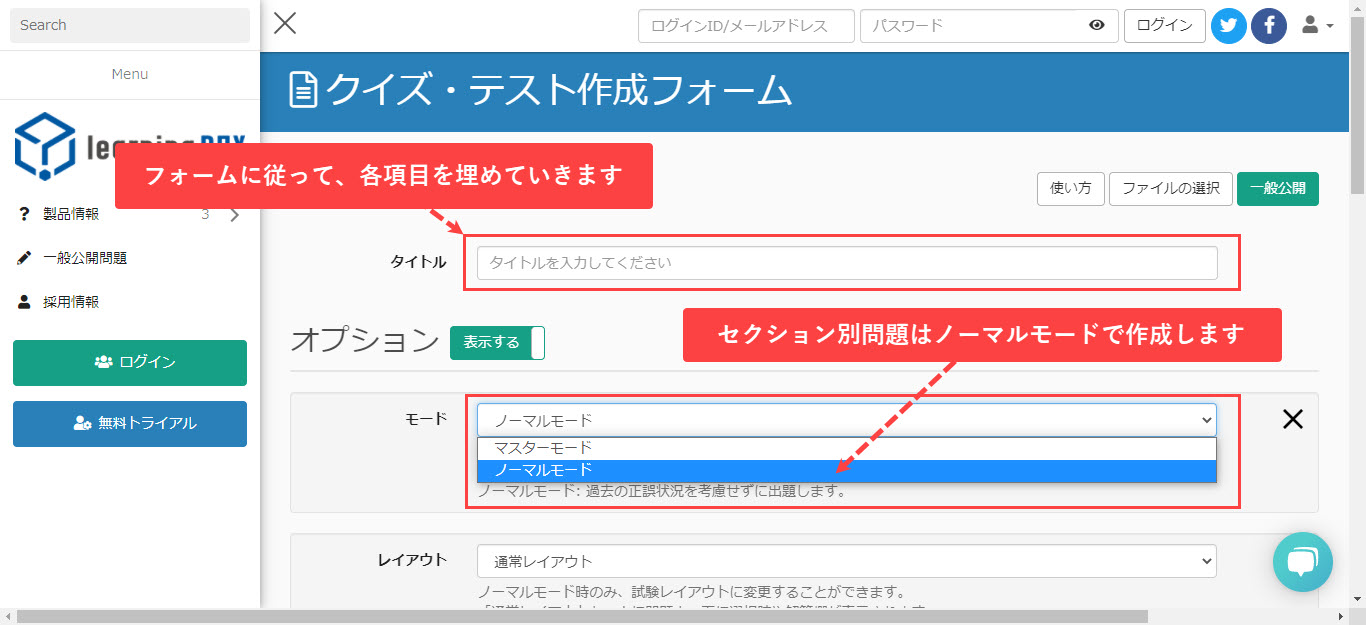The image size is (1366, 625).
Task: Toggle password visibility eye icon
Action: [x=1097, y=26]
